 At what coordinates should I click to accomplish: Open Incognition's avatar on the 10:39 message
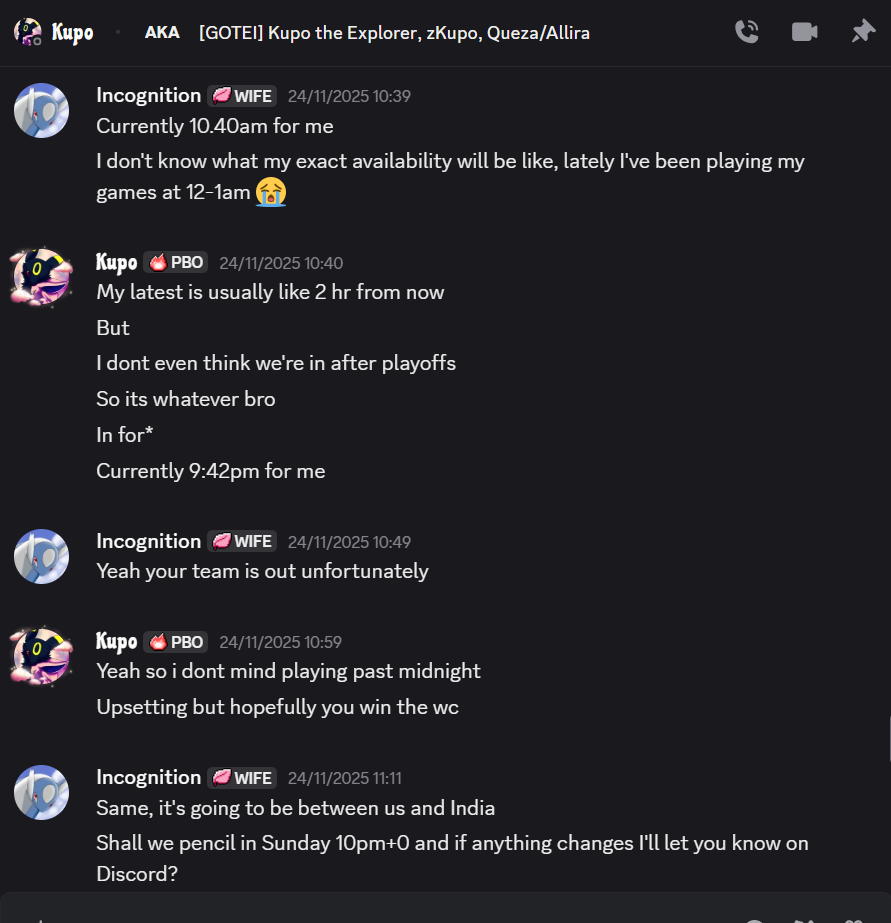point(41,110)
